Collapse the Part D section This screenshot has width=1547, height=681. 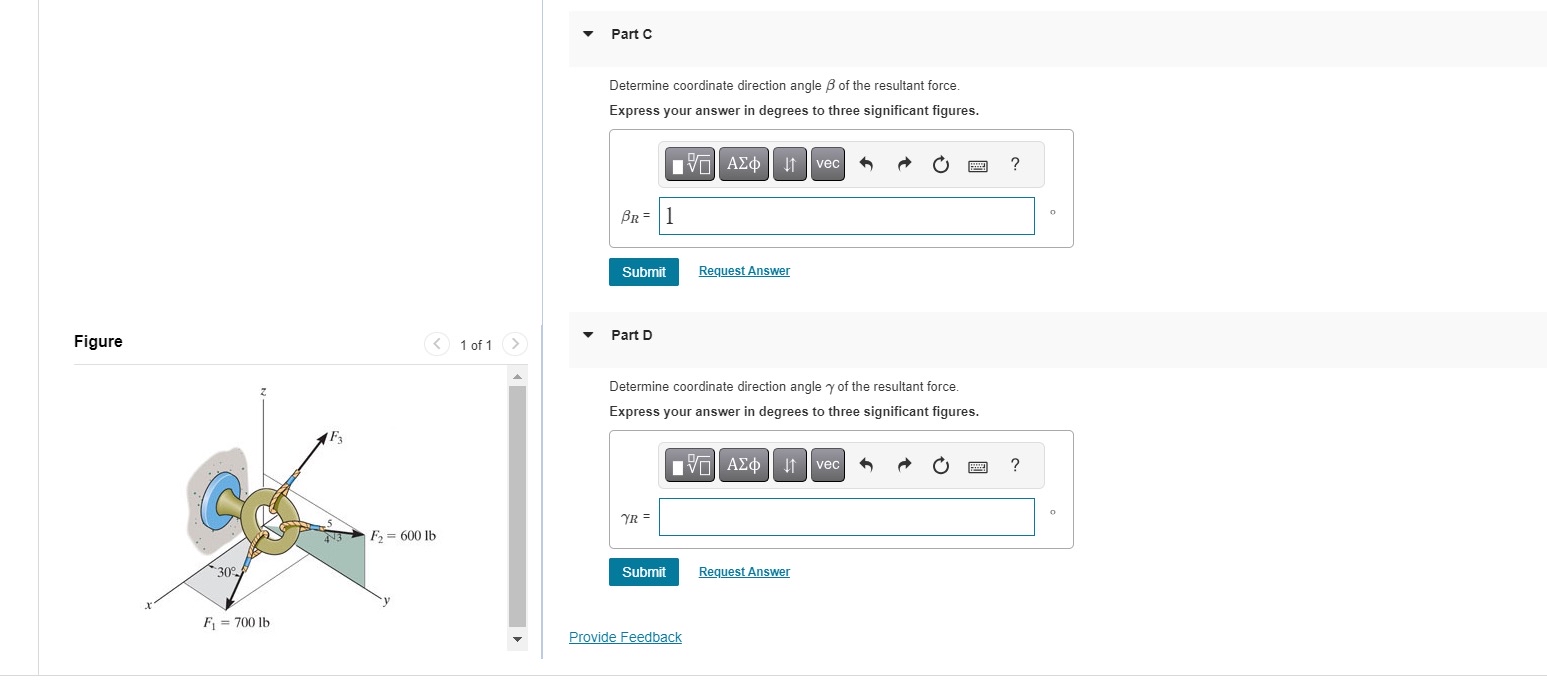[x=588, y=336]
